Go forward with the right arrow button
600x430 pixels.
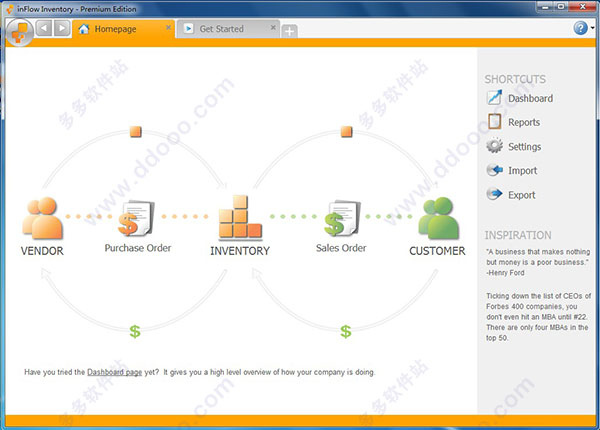pos(62,28)
